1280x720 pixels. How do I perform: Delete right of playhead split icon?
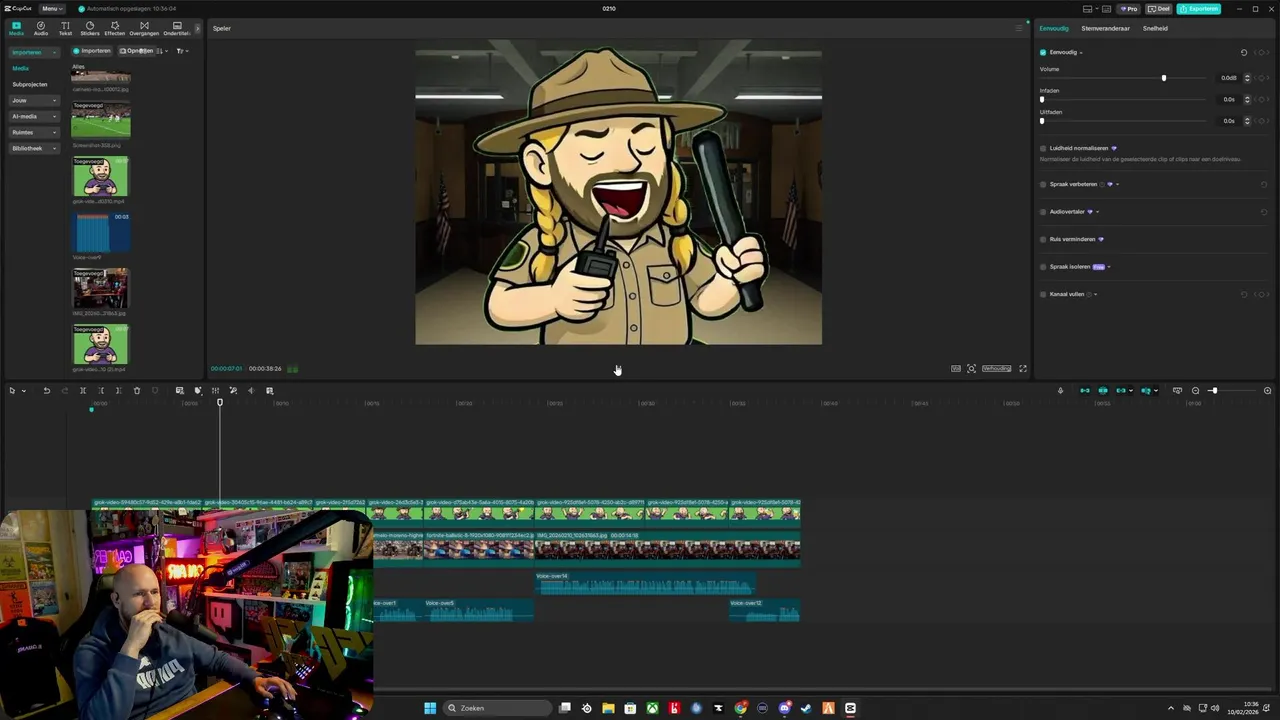pyautogui.click(x=118, y=390)
